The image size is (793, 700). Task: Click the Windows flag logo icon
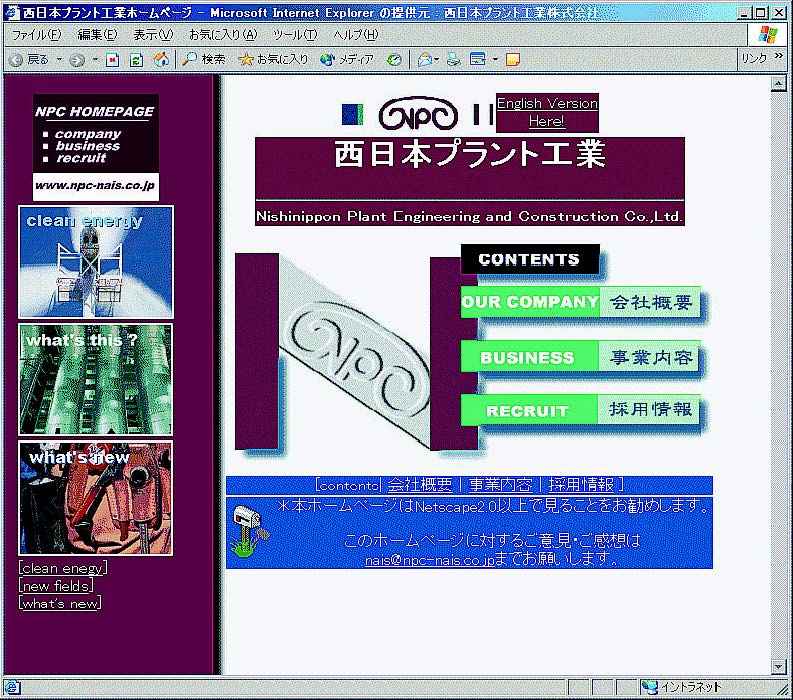[x=768, y=35]
